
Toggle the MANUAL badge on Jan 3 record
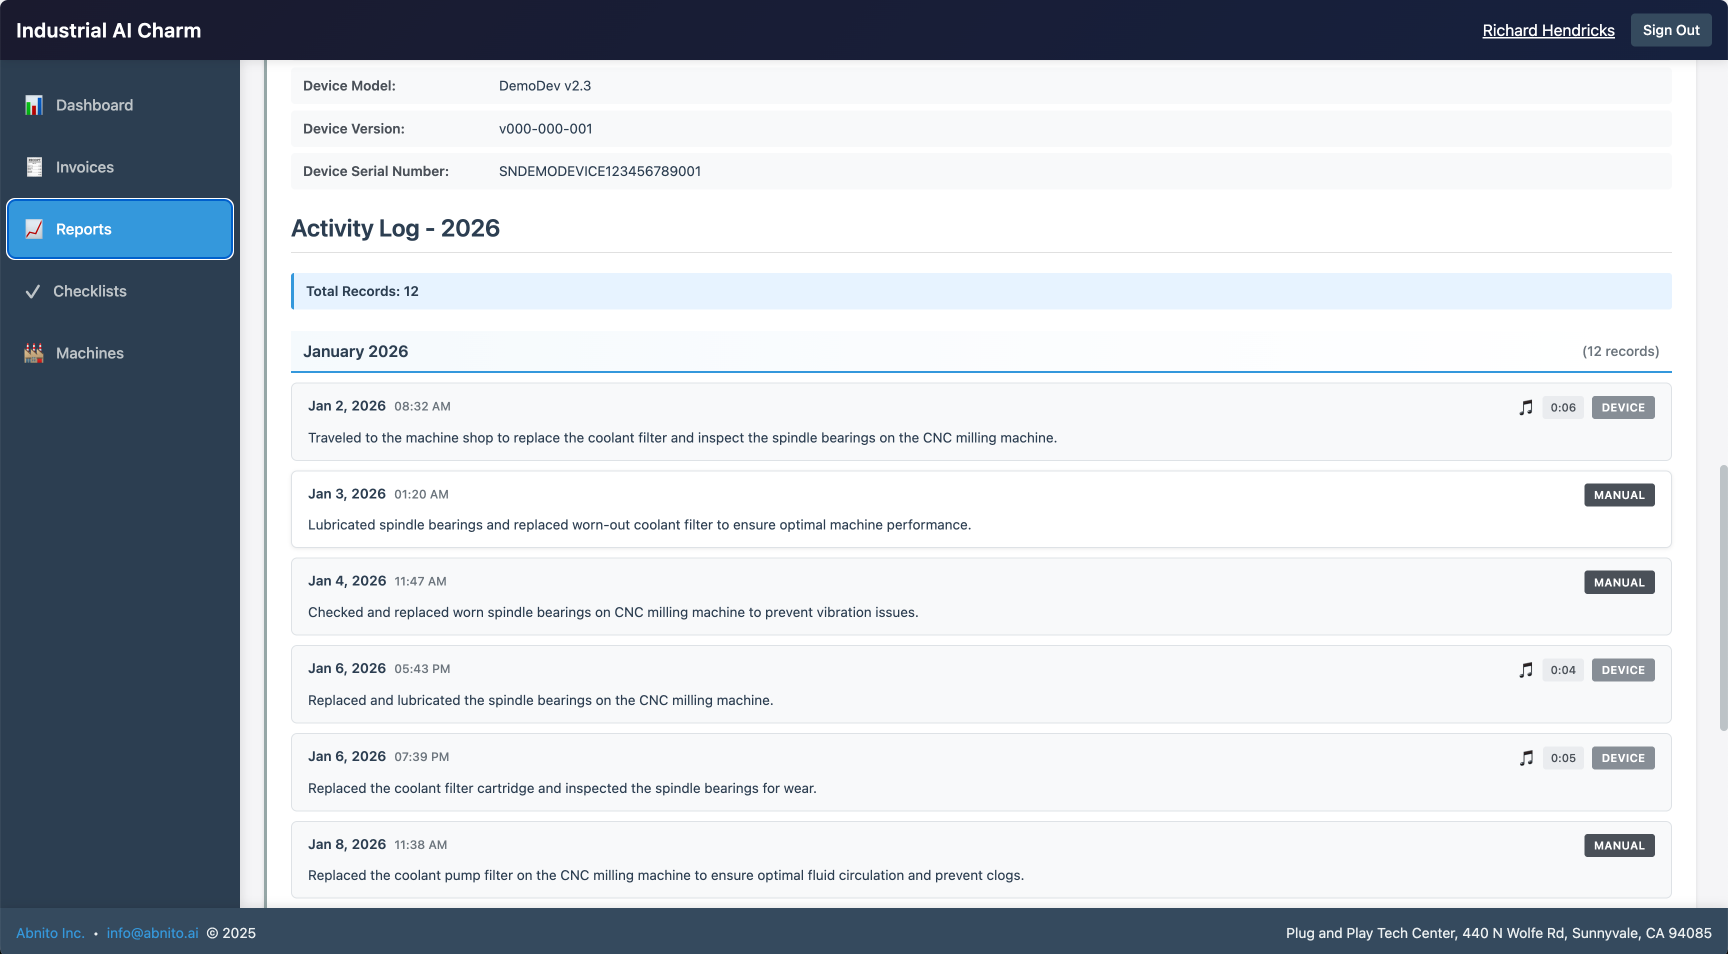point(1619,494)
